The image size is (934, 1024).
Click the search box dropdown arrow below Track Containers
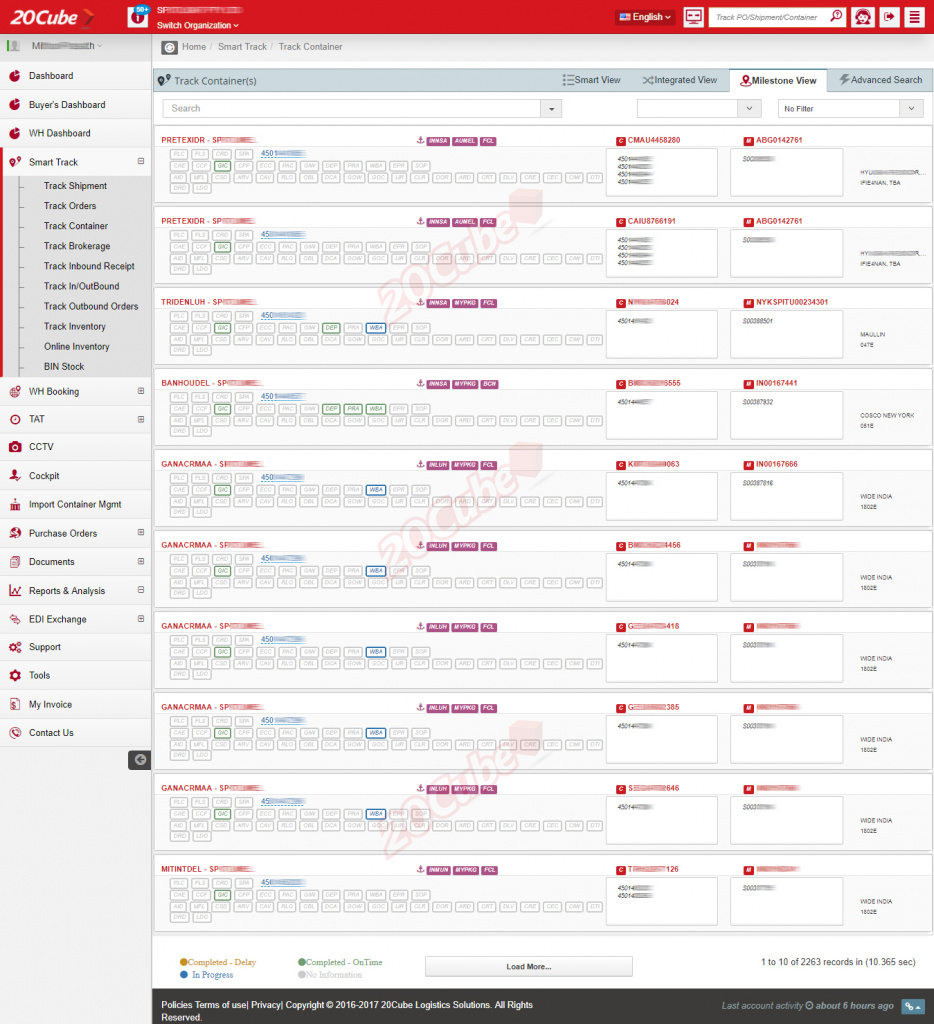click(550, 107)
